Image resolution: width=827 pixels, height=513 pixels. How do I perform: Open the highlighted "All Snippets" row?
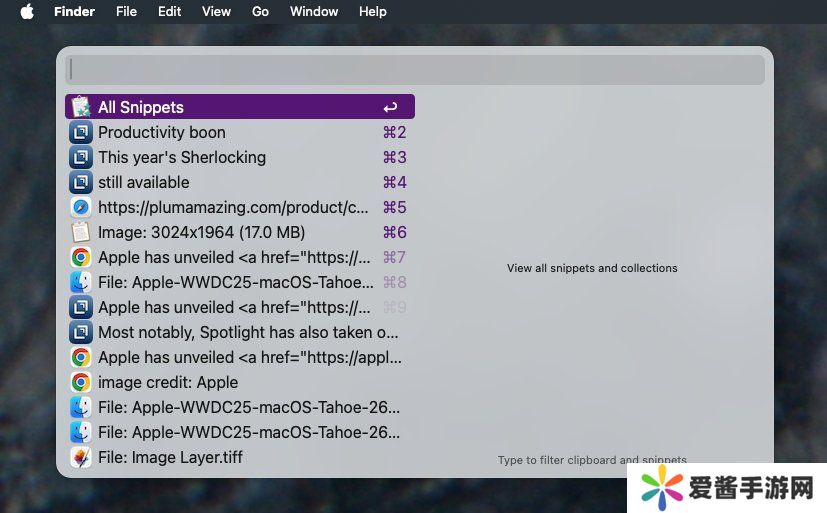[240, 107]
